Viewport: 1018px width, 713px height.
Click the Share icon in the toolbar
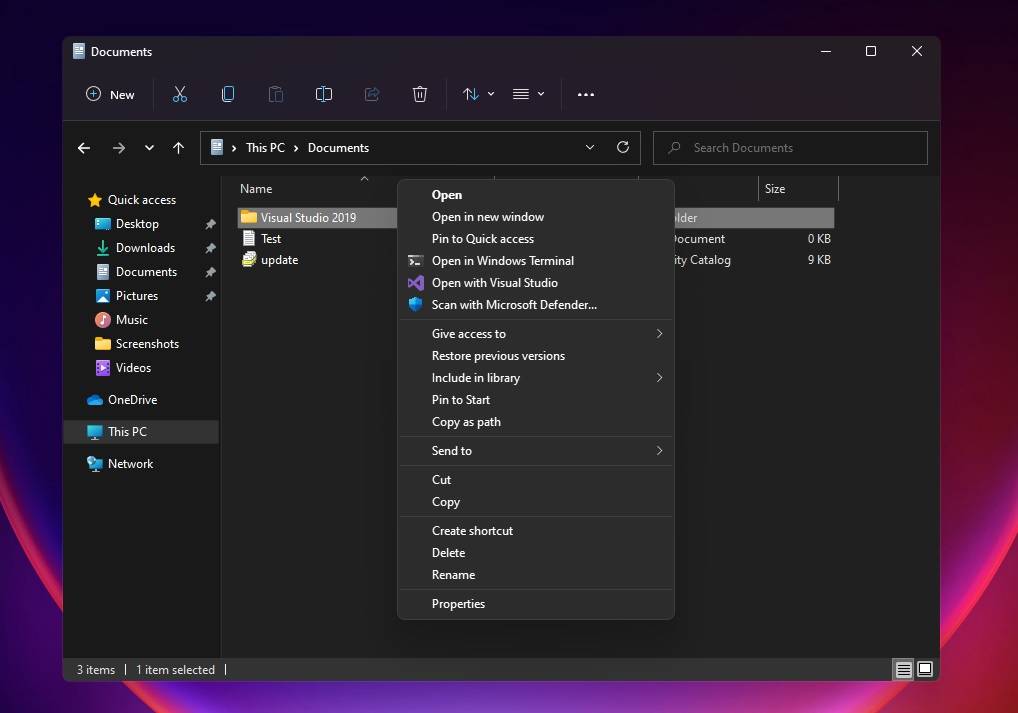pyautogui.click(x=372, y=94)
